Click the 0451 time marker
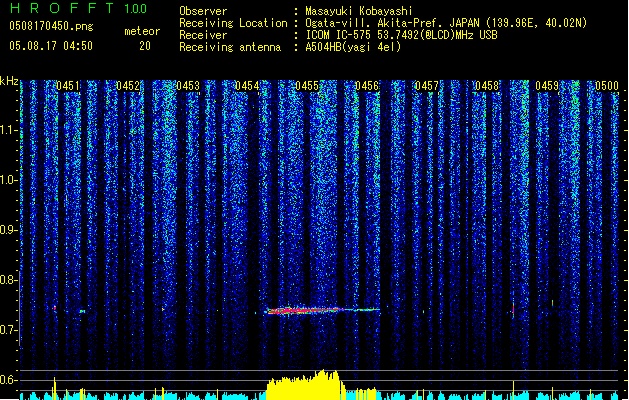This screenshot has height=400, width=629. click(68, 86)
